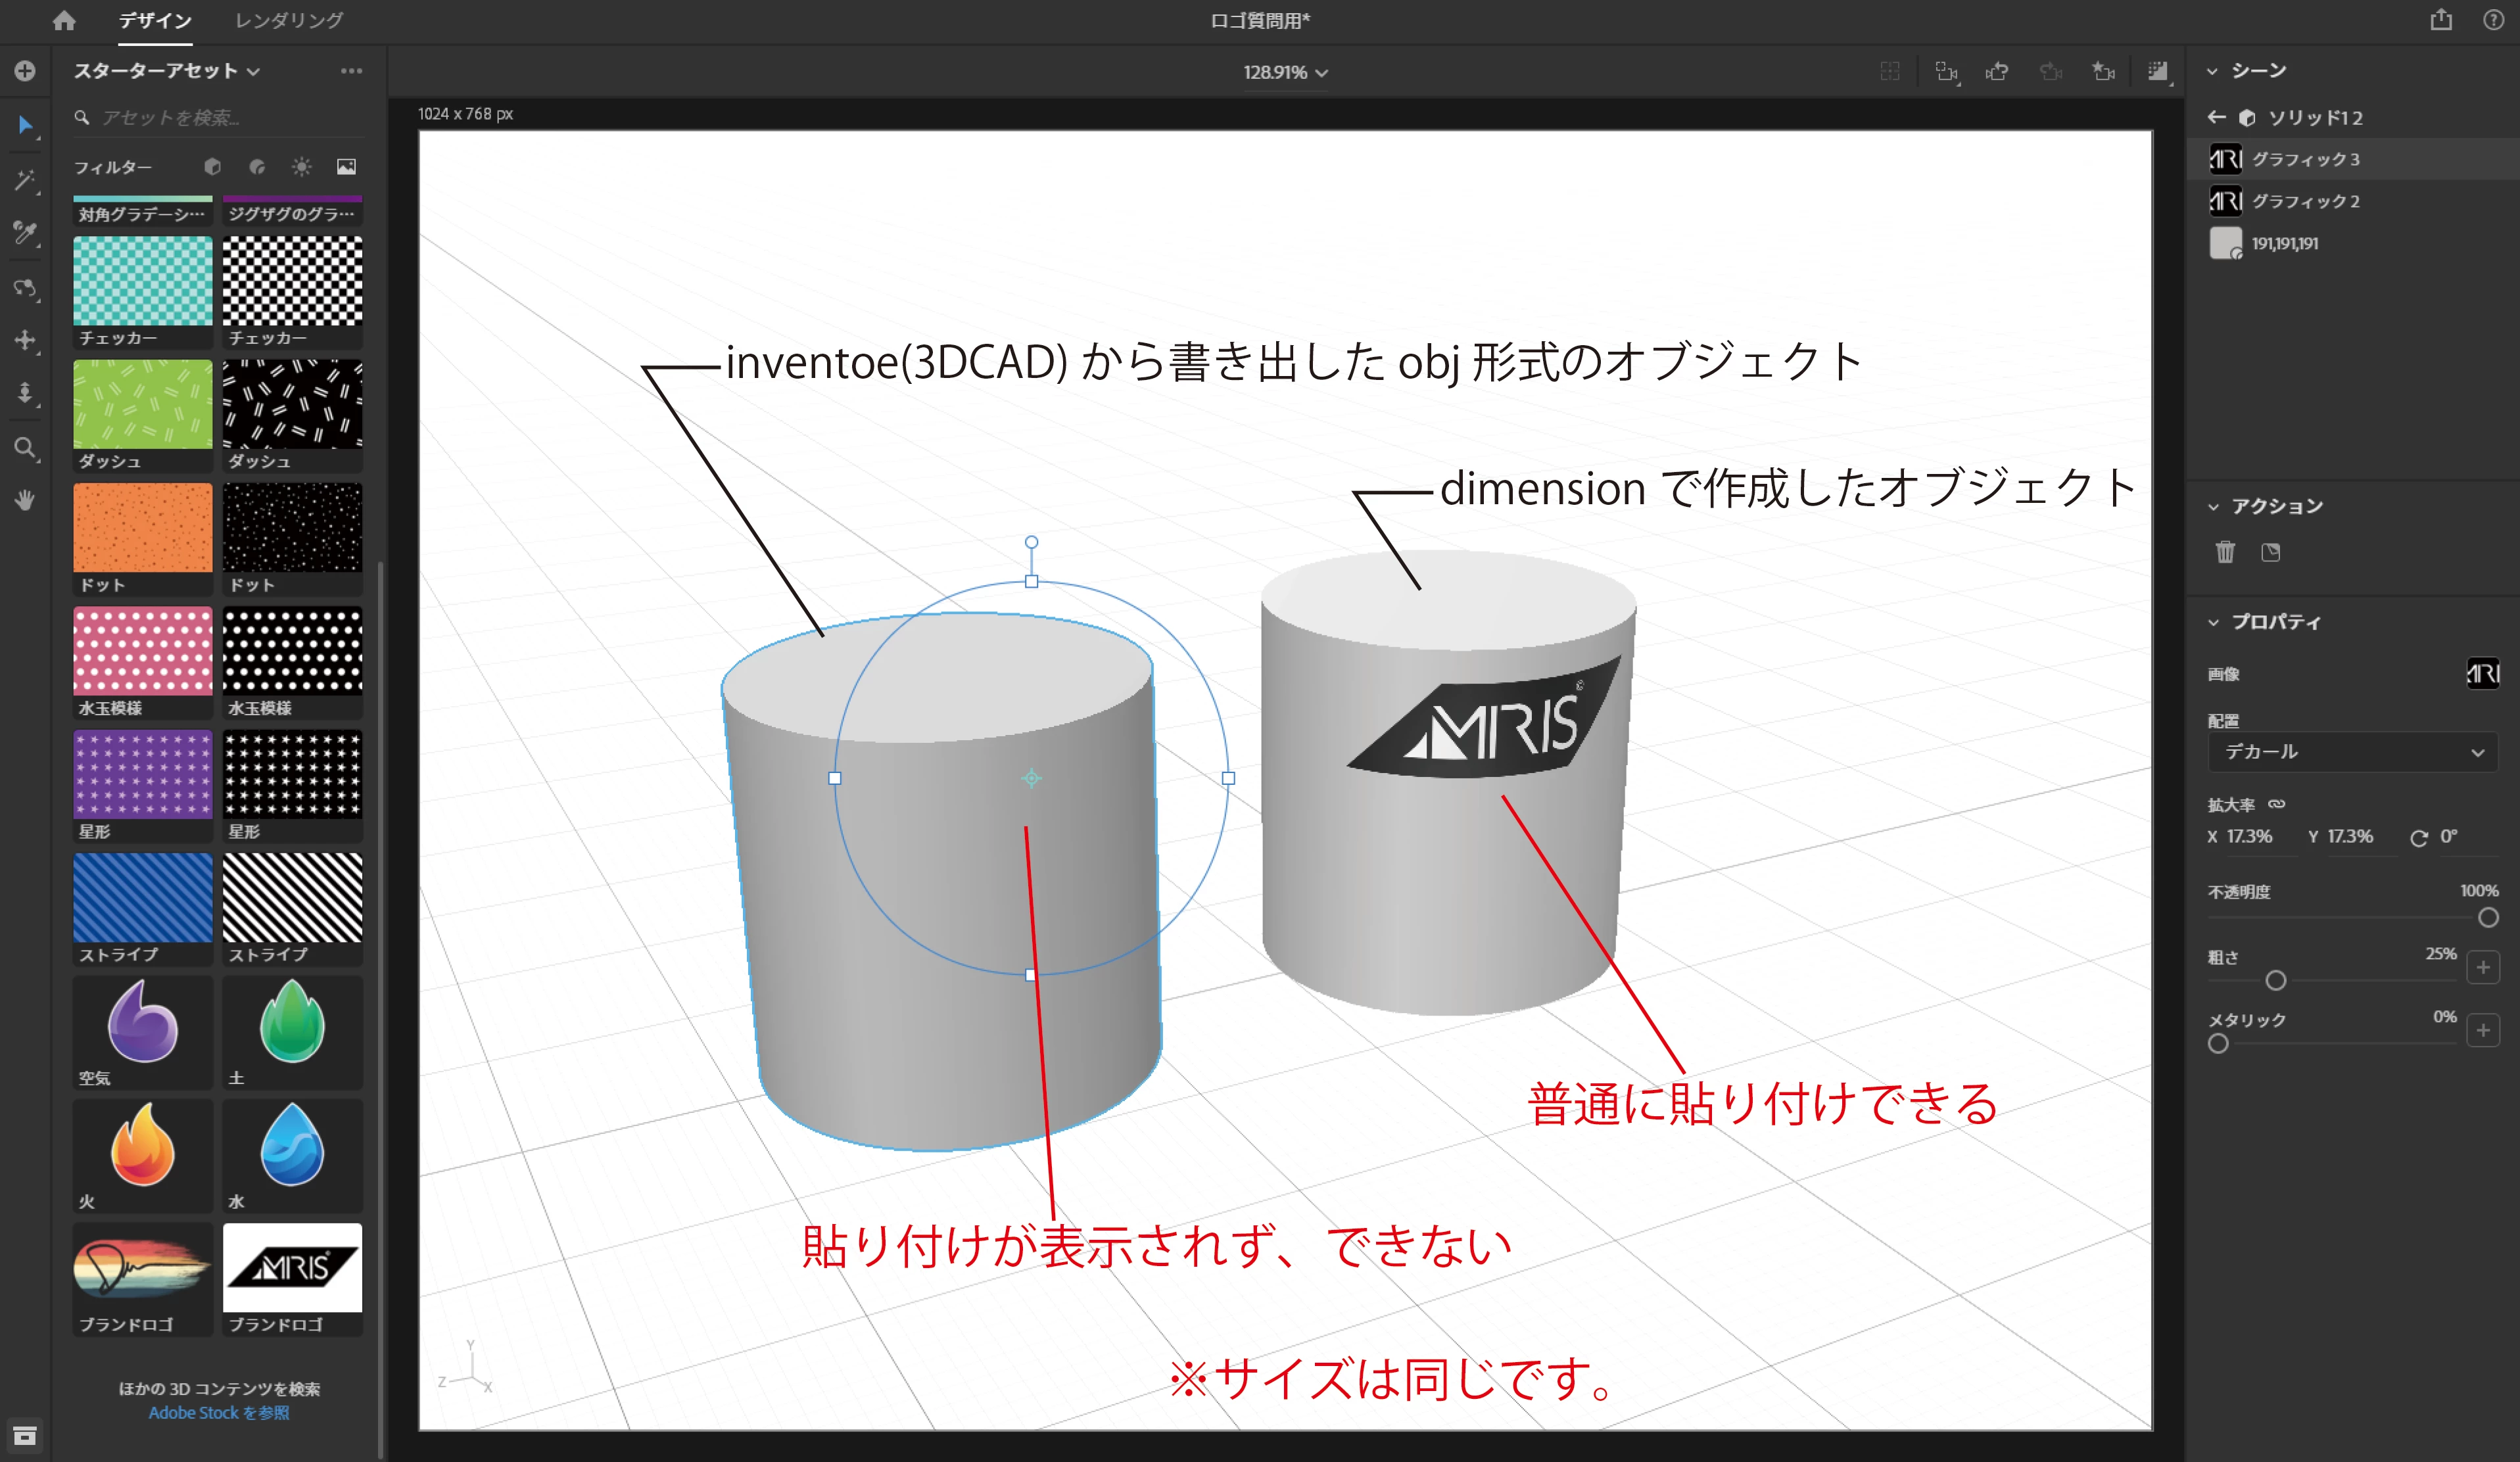Select the Magic Wand tool
The width and height of the screenshot is (2520, 1462).
tap(25, 181)
